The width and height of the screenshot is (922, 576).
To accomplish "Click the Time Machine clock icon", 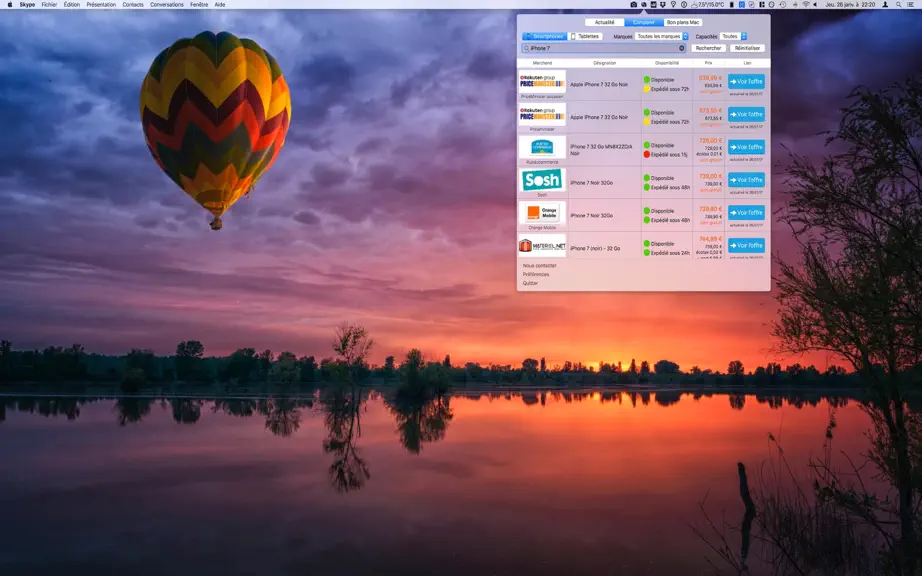I will click(x=782, y=4).
